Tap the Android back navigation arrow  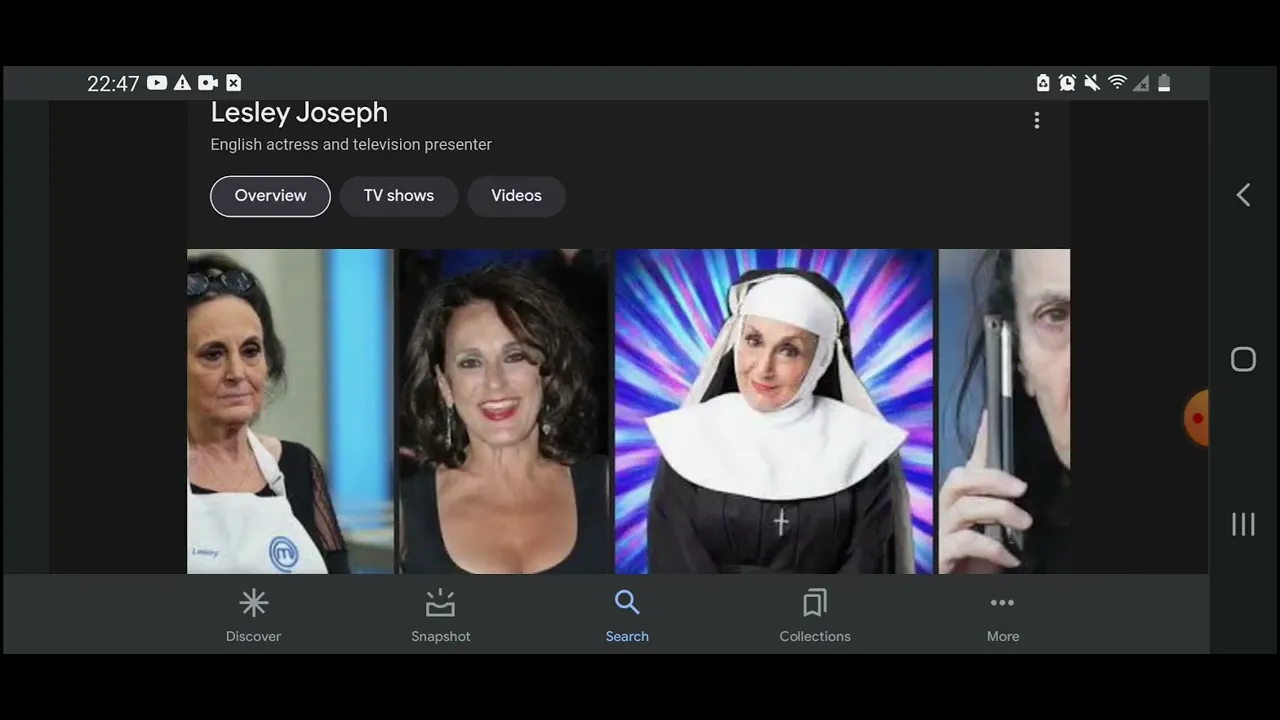(x=1243, y=195)
